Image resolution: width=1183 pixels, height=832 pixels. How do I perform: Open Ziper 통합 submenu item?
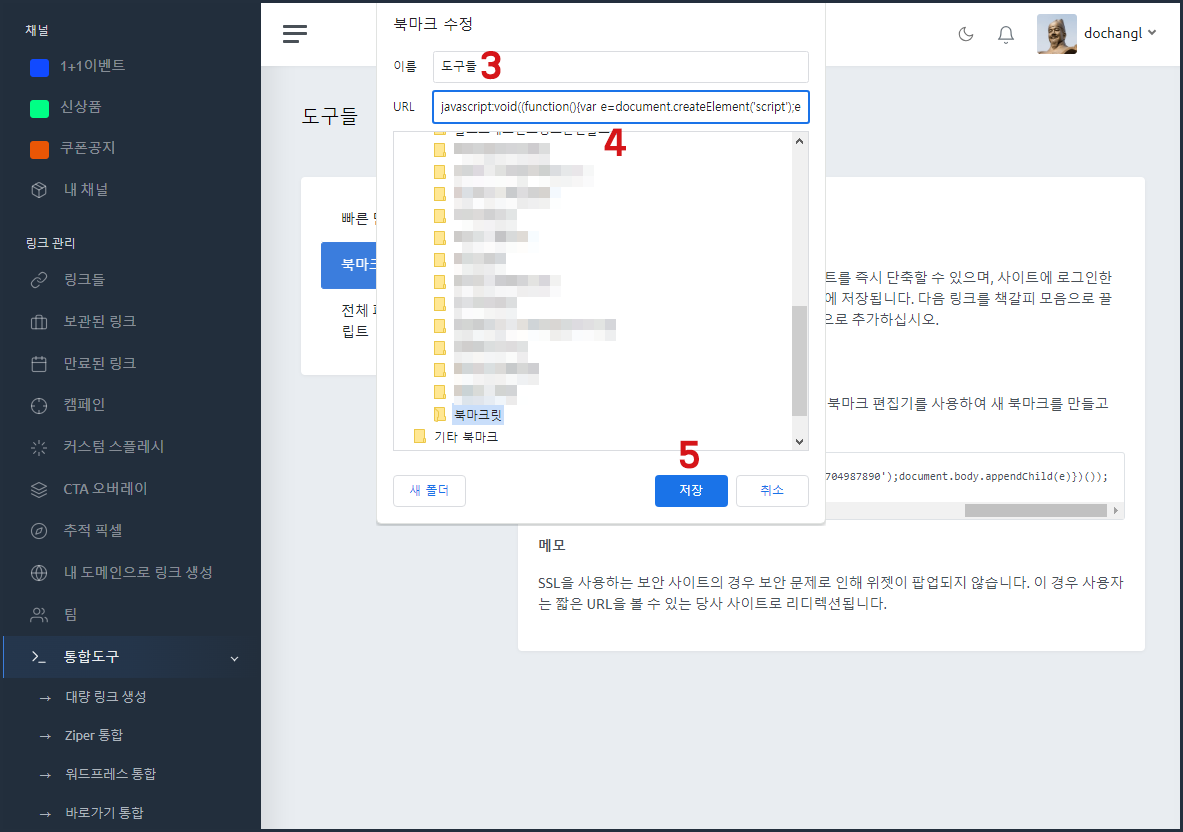94,735
